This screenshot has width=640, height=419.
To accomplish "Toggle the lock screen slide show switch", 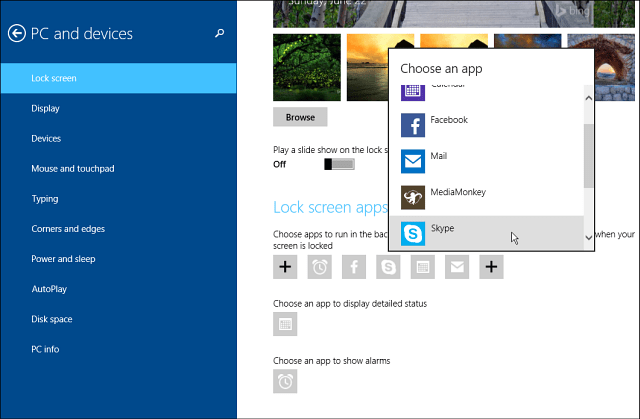I will click(339, 164).
